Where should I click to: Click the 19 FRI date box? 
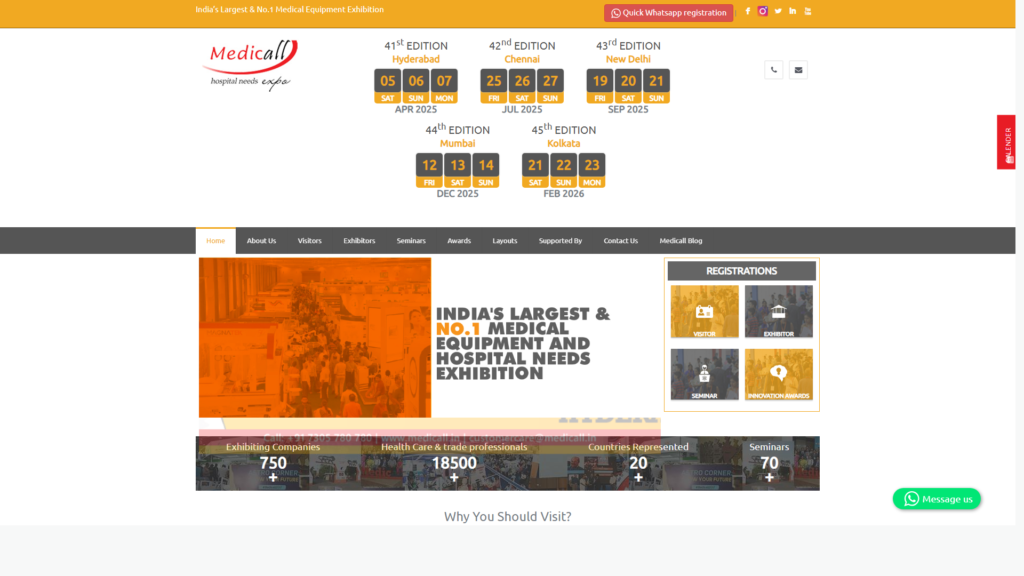600,86
